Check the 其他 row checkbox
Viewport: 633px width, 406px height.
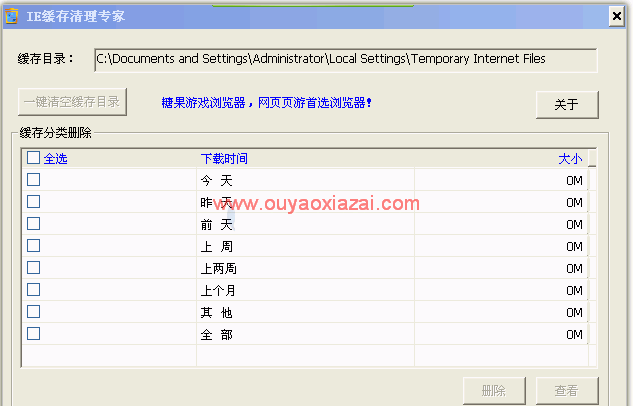coord(34,312)
